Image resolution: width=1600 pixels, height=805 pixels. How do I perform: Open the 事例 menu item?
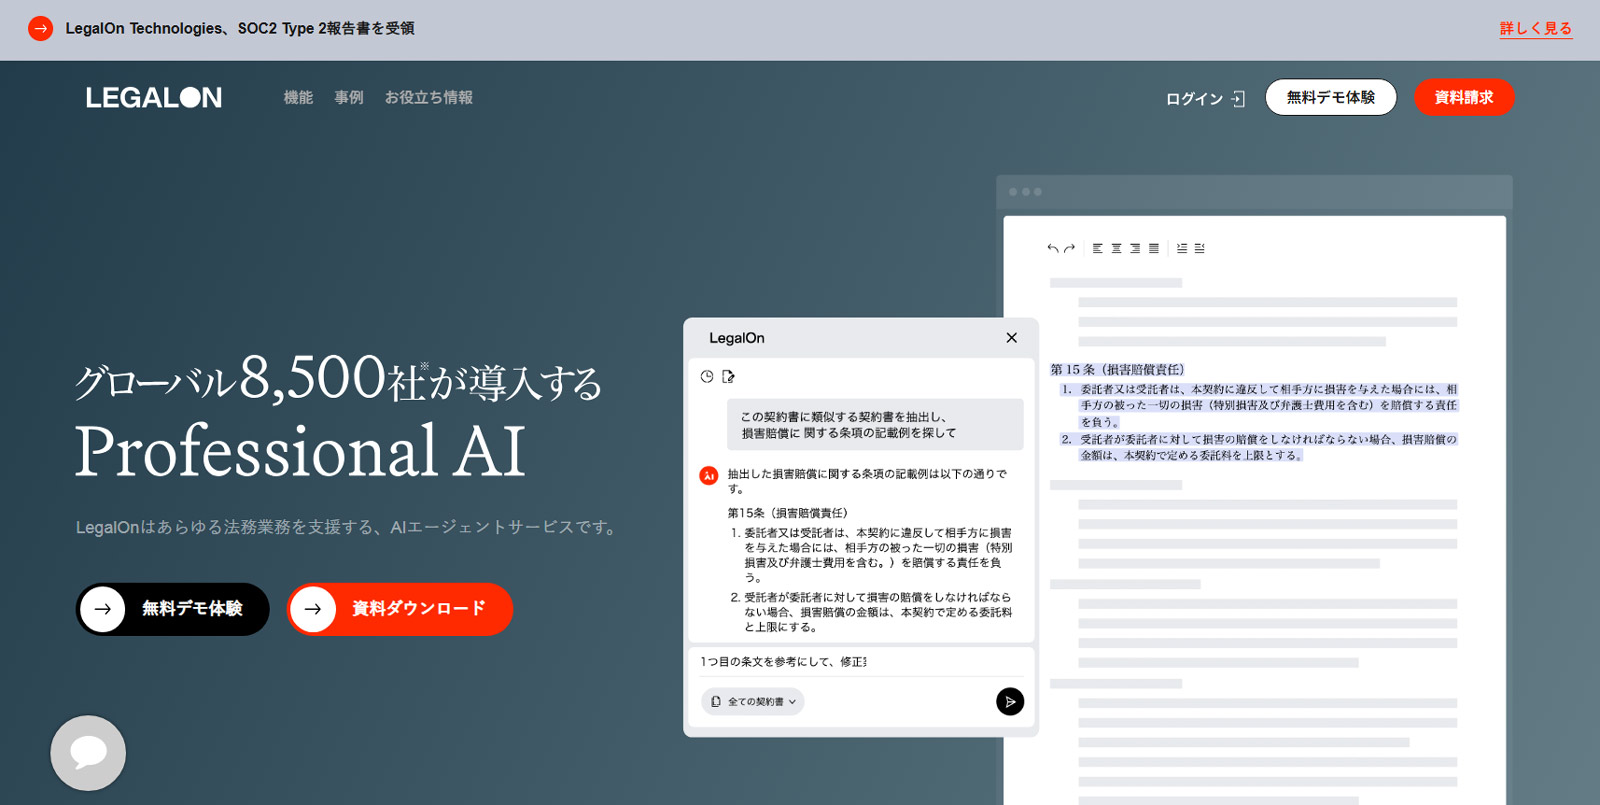pos(349,97)
